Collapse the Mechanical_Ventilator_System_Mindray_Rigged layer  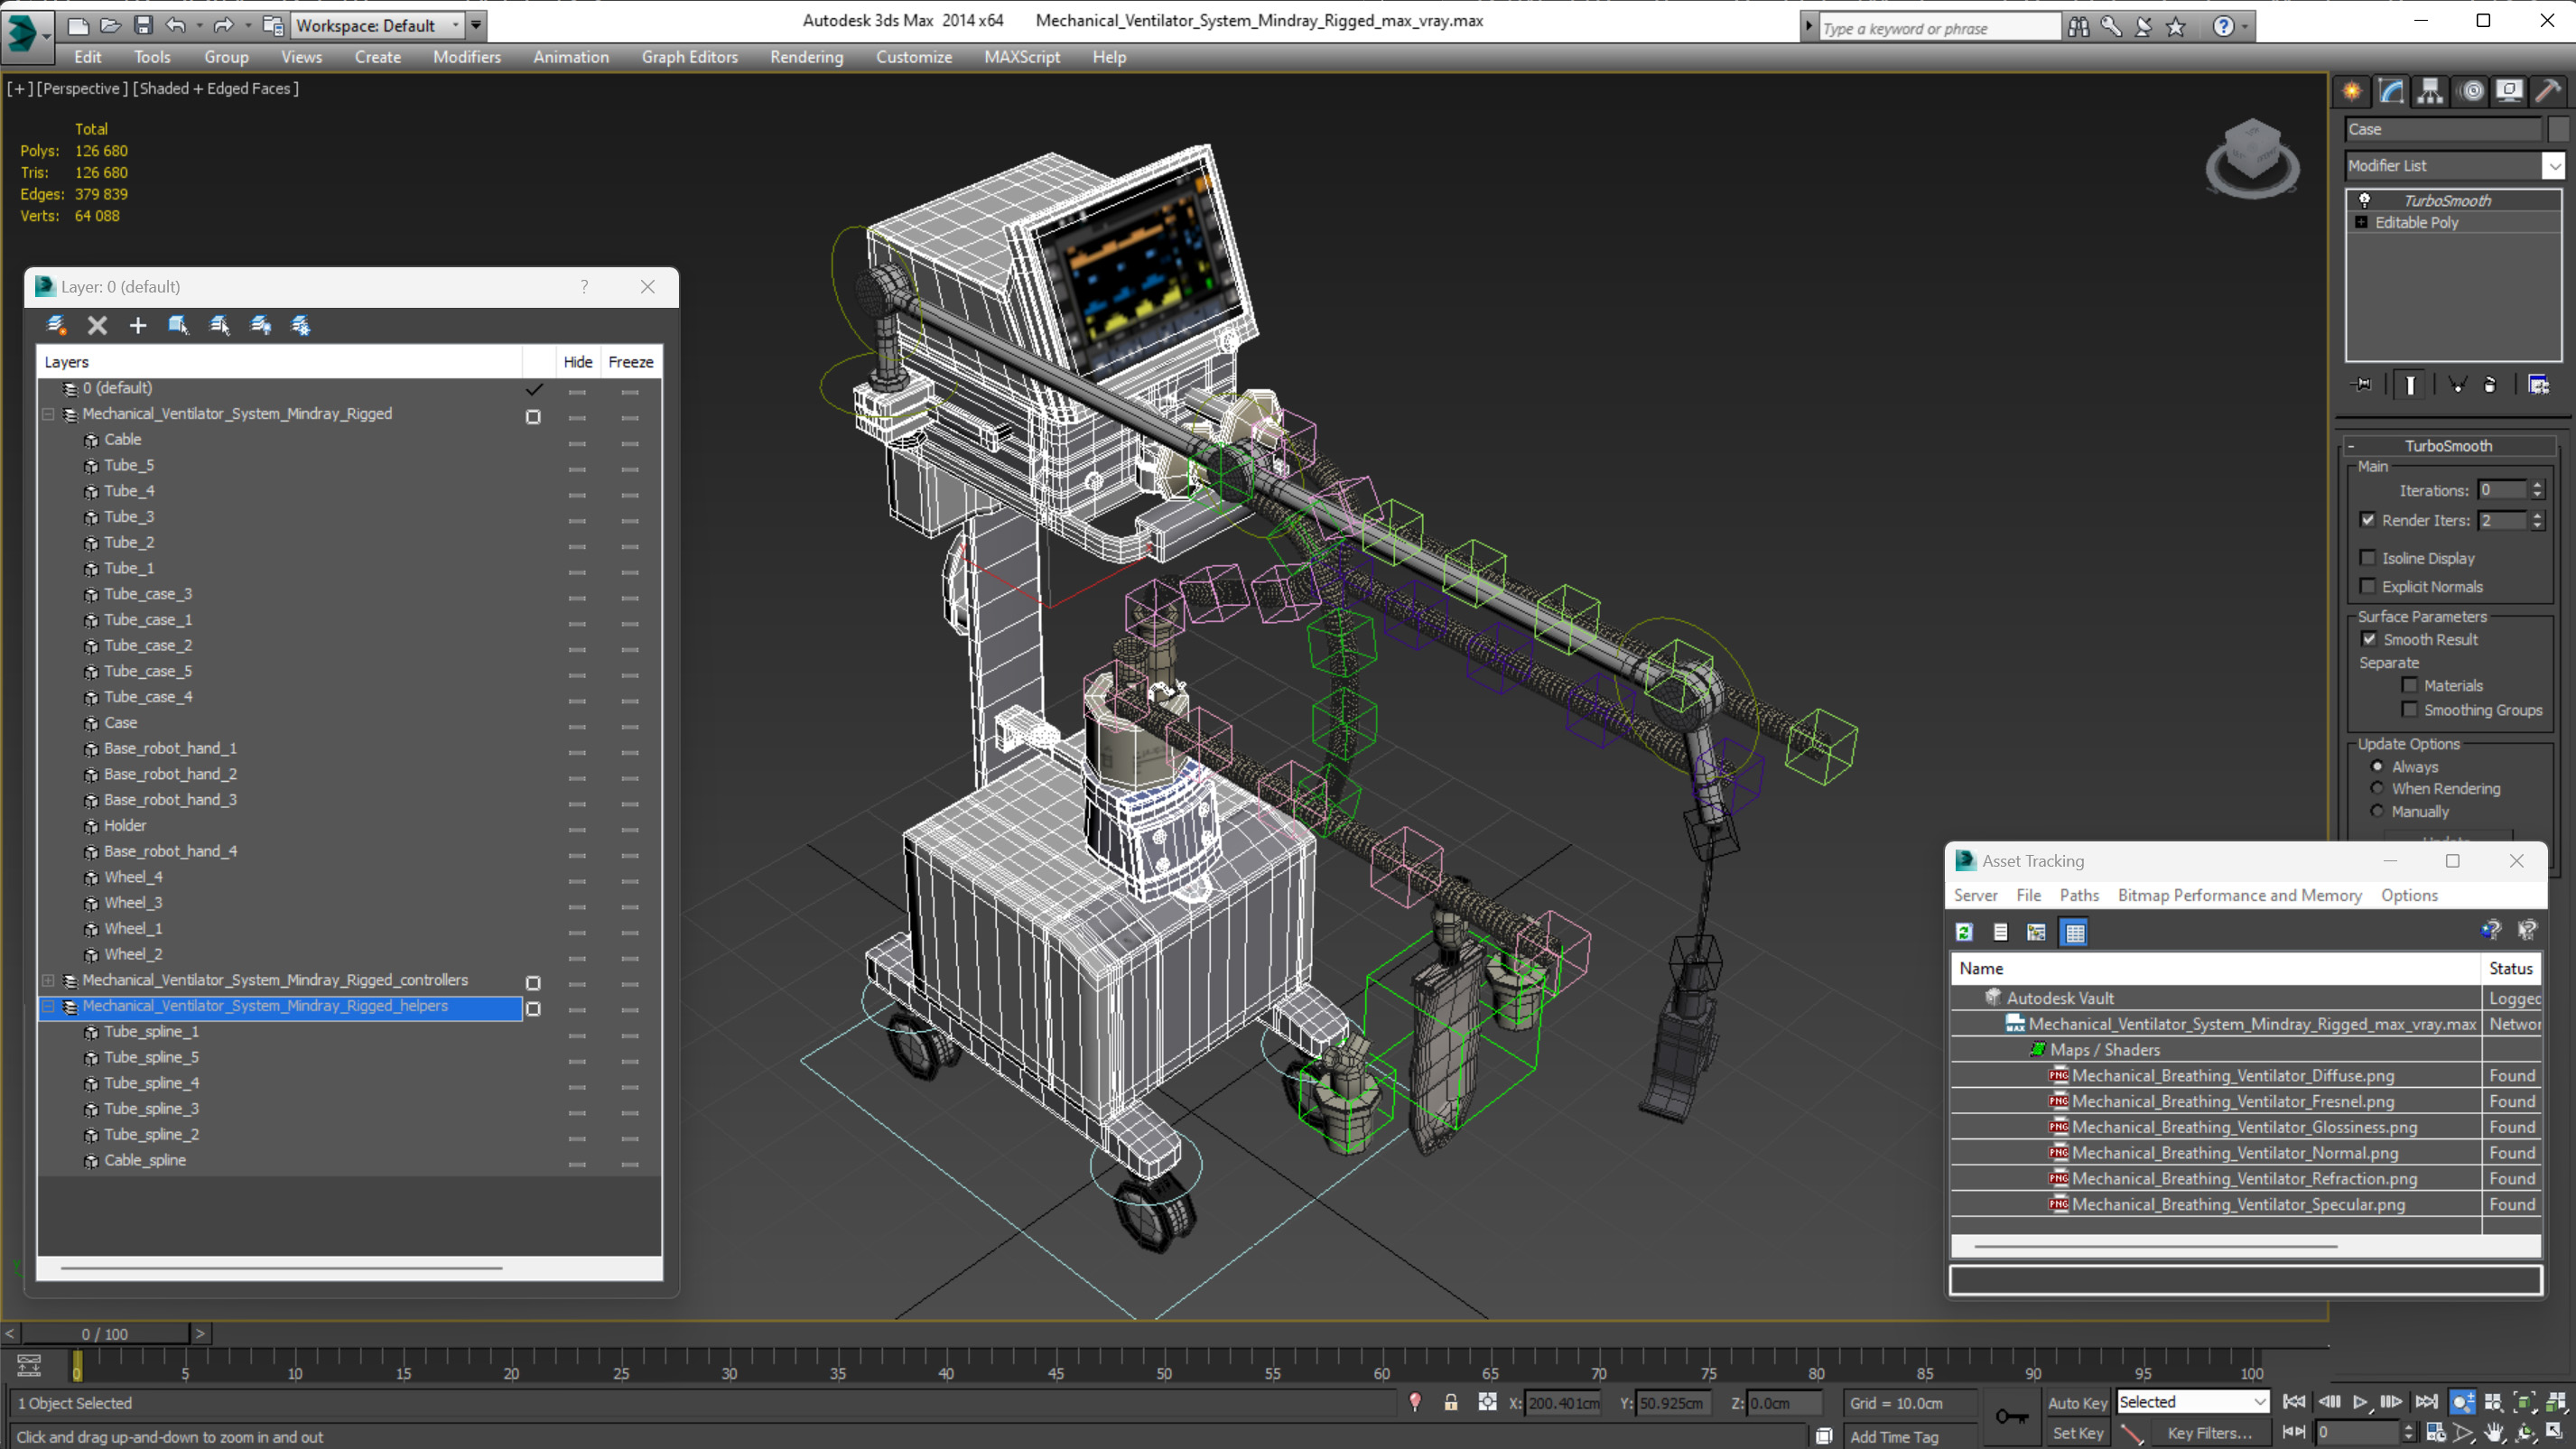(48, 413)
